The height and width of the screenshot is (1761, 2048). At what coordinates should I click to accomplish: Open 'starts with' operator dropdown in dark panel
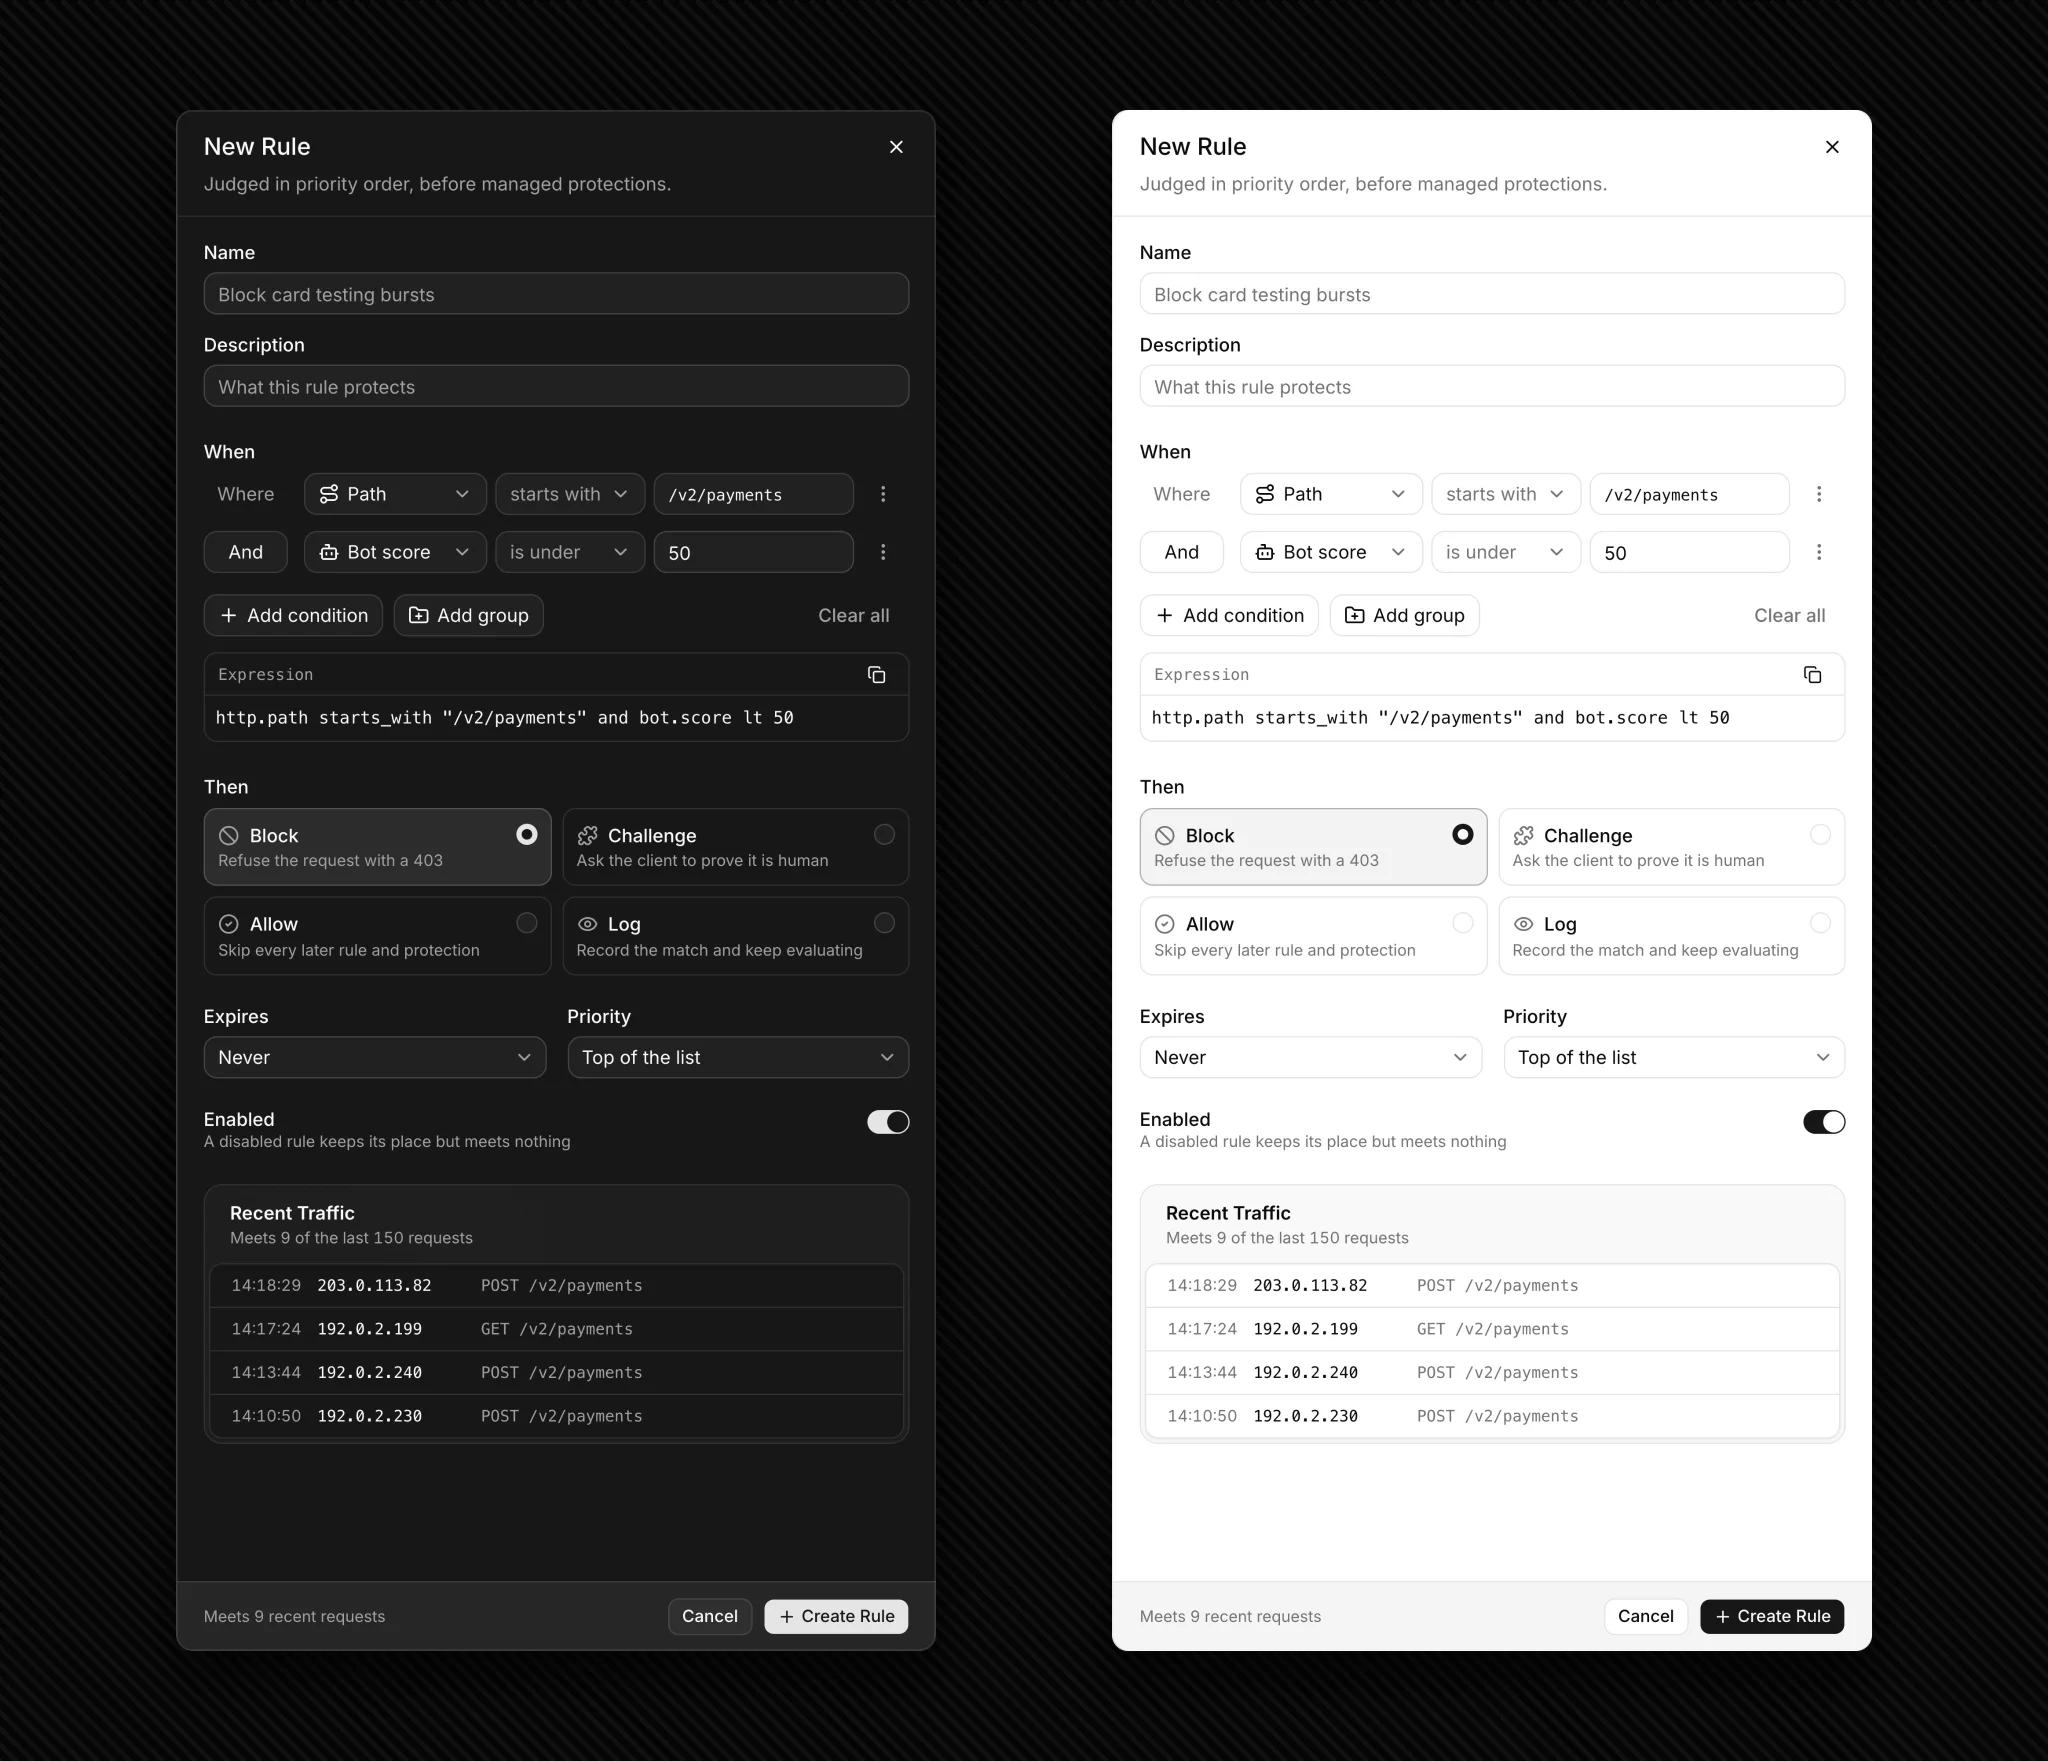point(570,494)
